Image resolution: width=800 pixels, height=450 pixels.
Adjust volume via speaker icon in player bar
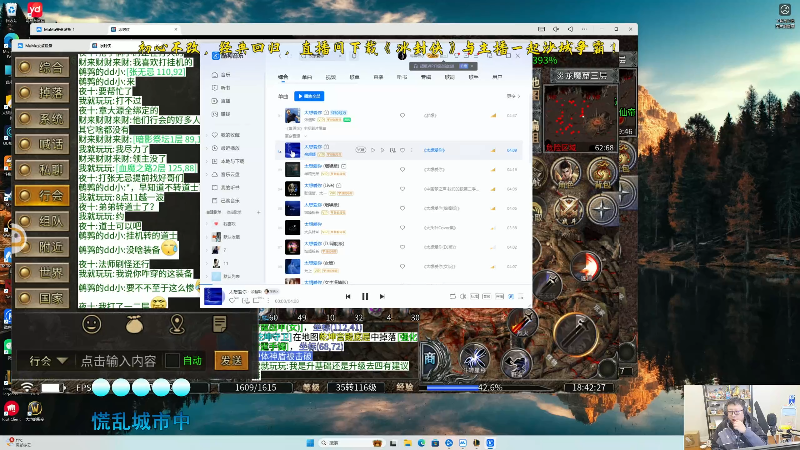coord(463,296)
